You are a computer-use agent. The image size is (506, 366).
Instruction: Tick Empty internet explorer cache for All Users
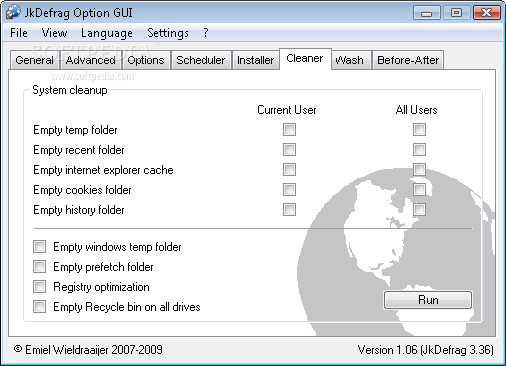[x=419, y=169]
